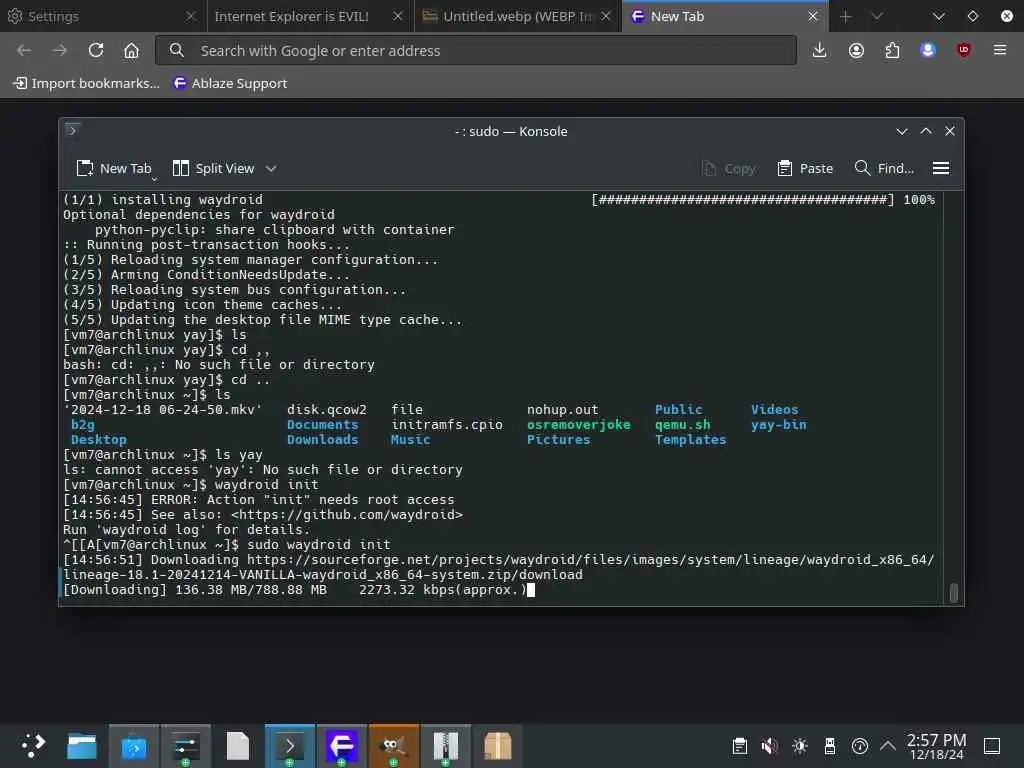The width and height of the screenshot is (1024, 768).
Task: Open the Konsole hamburger menu
Action: click(x=941, y=168)
